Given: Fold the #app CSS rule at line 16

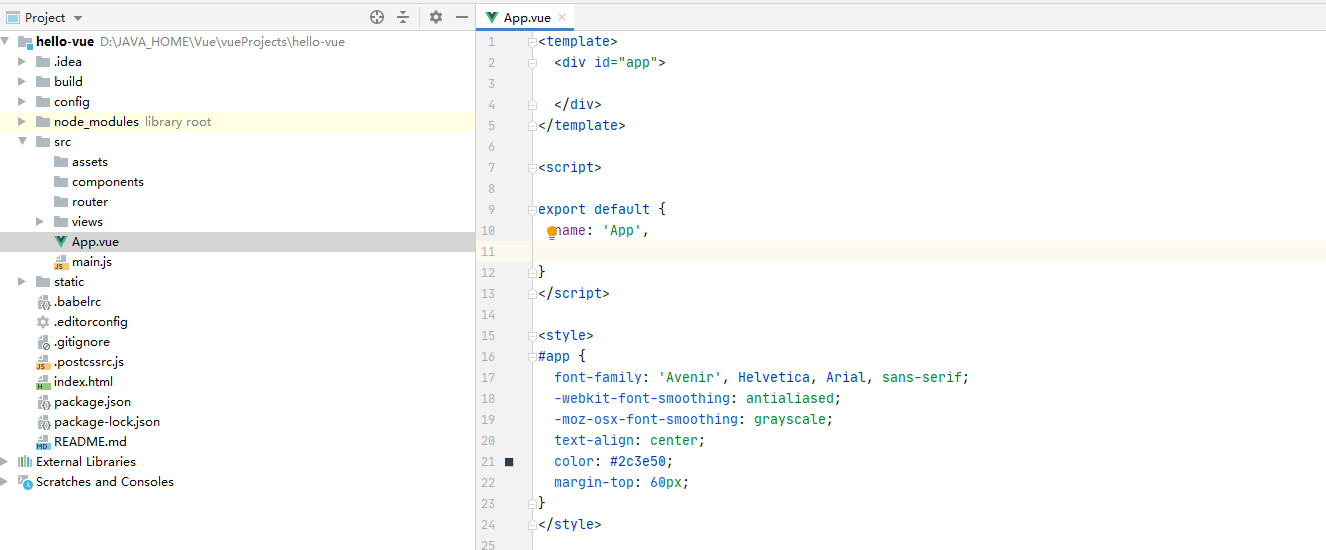Looking at the screenshot, I should (532, 357).
